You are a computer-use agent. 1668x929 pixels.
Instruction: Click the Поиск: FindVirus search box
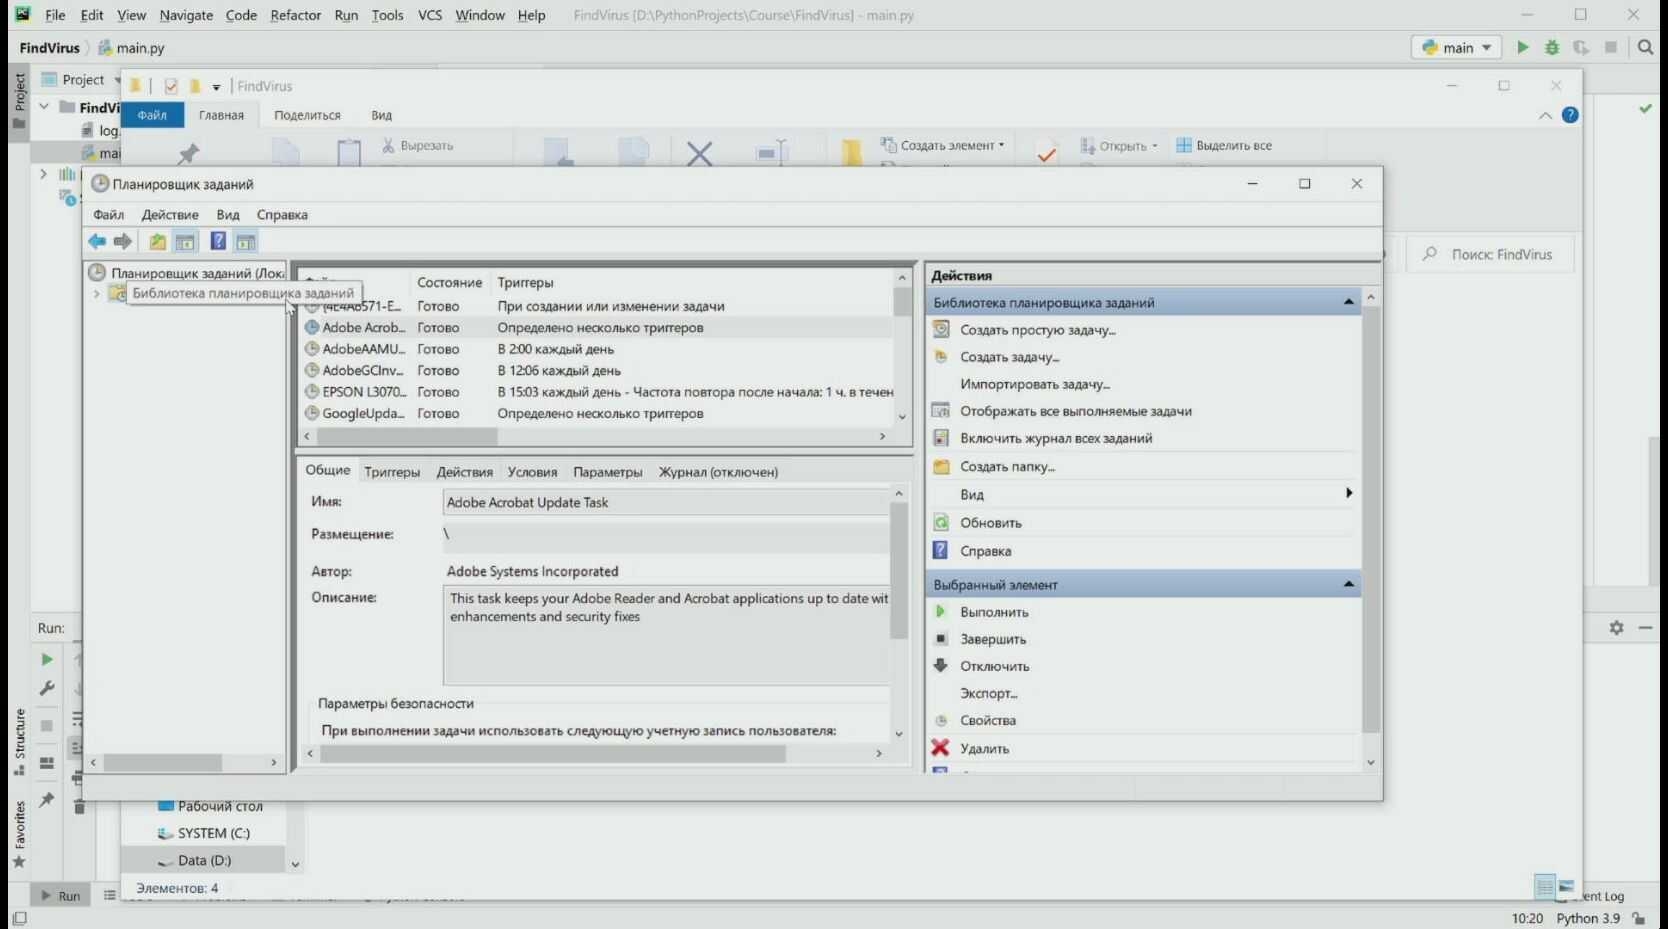click(x=1490, y=254)
